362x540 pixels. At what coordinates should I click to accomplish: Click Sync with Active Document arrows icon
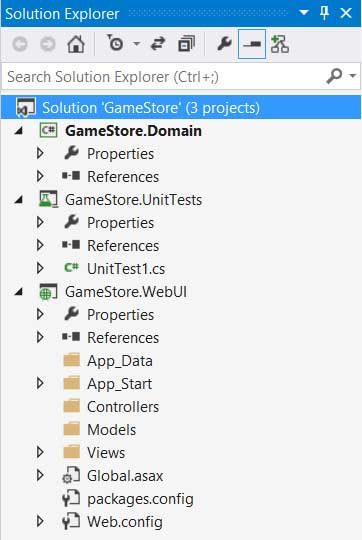click(x=158, y=44)
